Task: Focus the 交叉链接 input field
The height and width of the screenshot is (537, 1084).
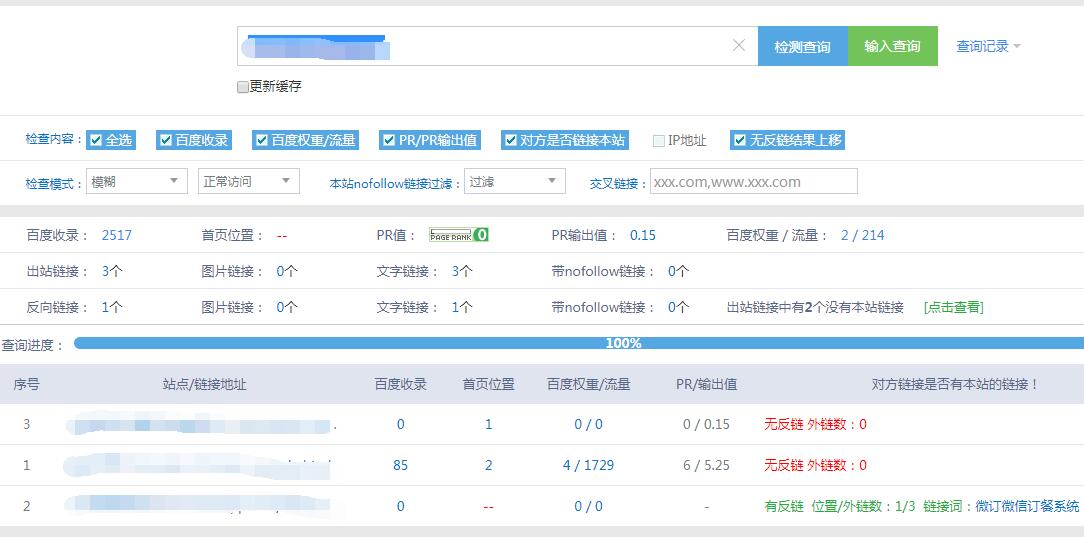Action: click(753, 181)
